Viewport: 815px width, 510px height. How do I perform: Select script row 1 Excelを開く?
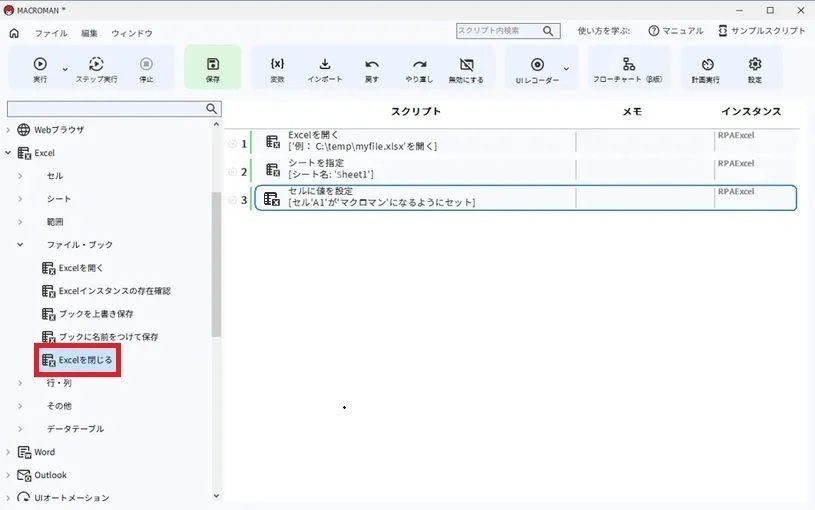point(524,141)
